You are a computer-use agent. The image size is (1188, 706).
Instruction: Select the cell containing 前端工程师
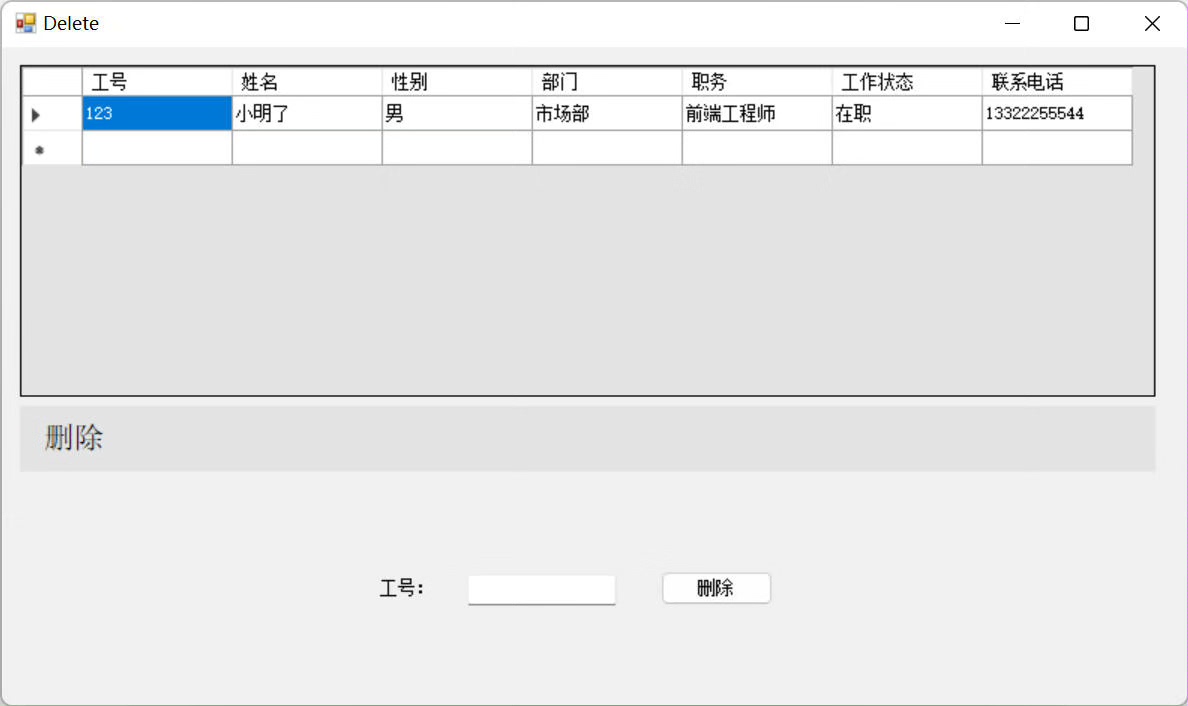point(757,114)
